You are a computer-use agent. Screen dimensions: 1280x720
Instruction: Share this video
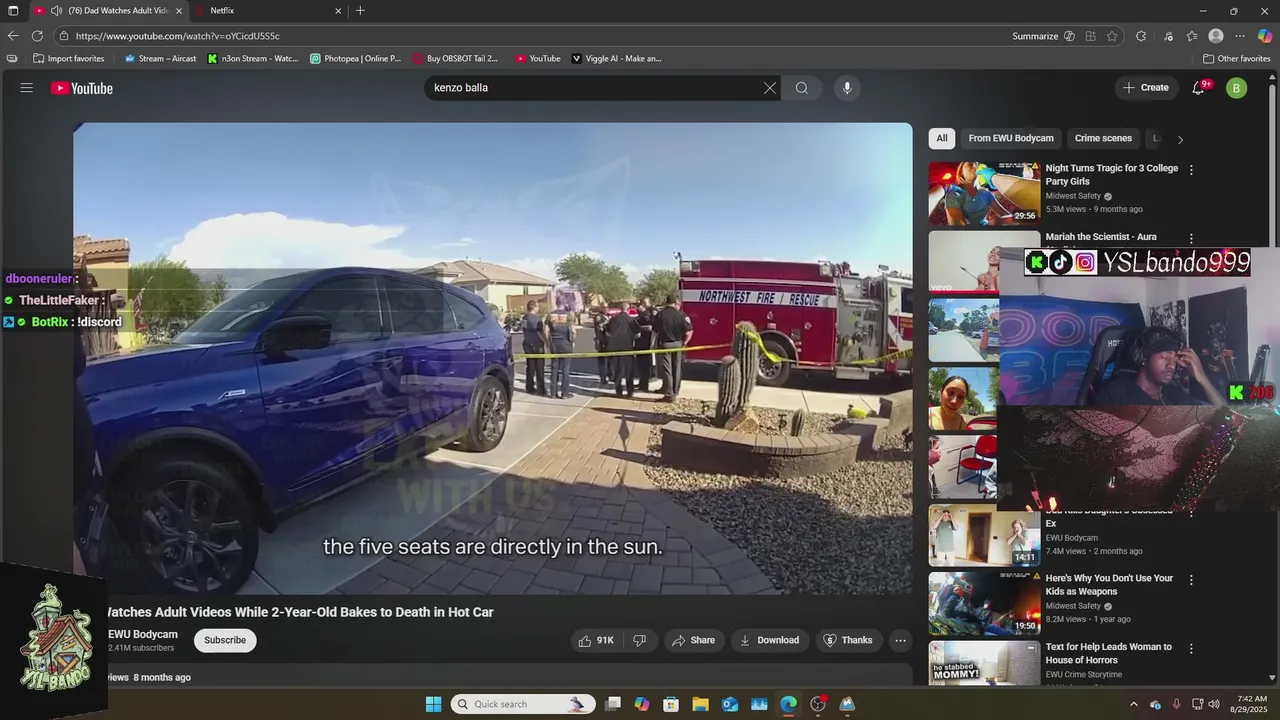click(694, 640)
